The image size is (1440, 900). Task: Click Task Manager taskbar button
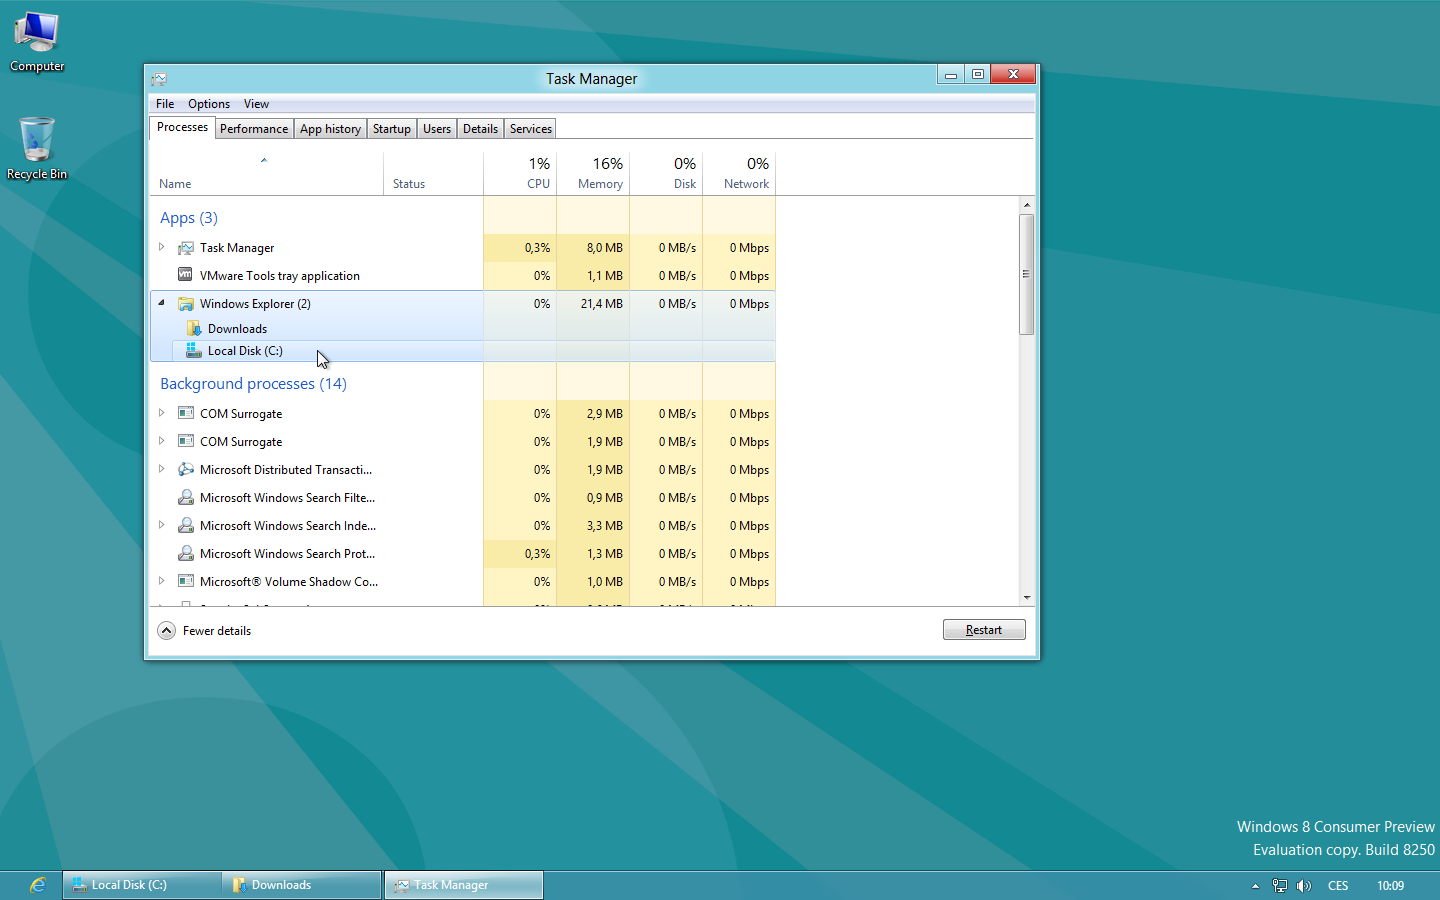point(464,885)
